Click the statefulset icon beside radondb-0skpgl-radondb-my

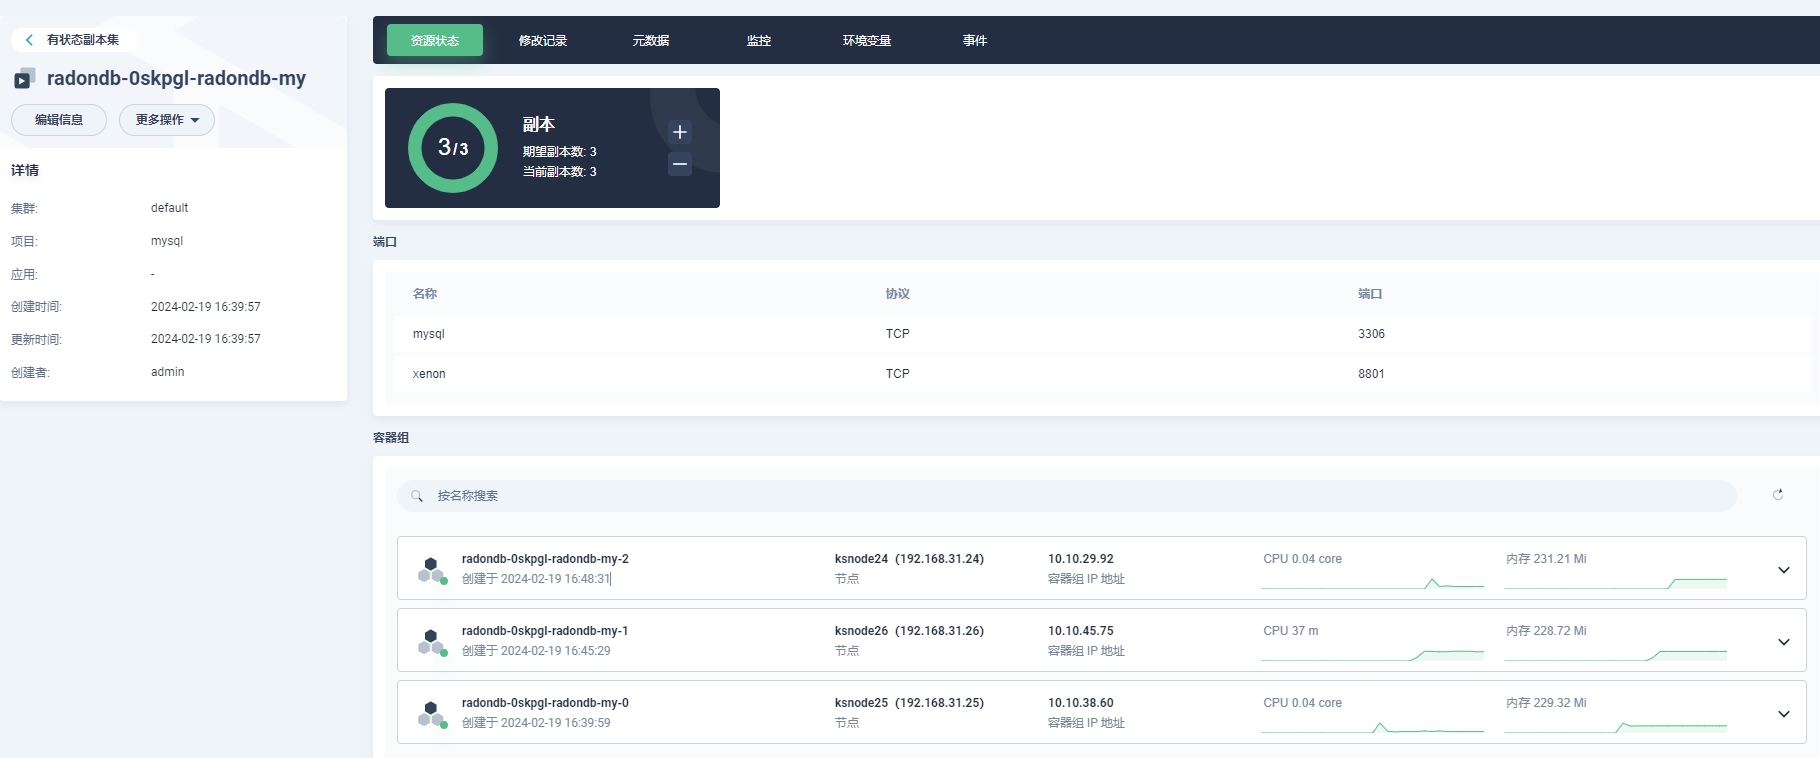pyautogui.click(x=24, y=78)
